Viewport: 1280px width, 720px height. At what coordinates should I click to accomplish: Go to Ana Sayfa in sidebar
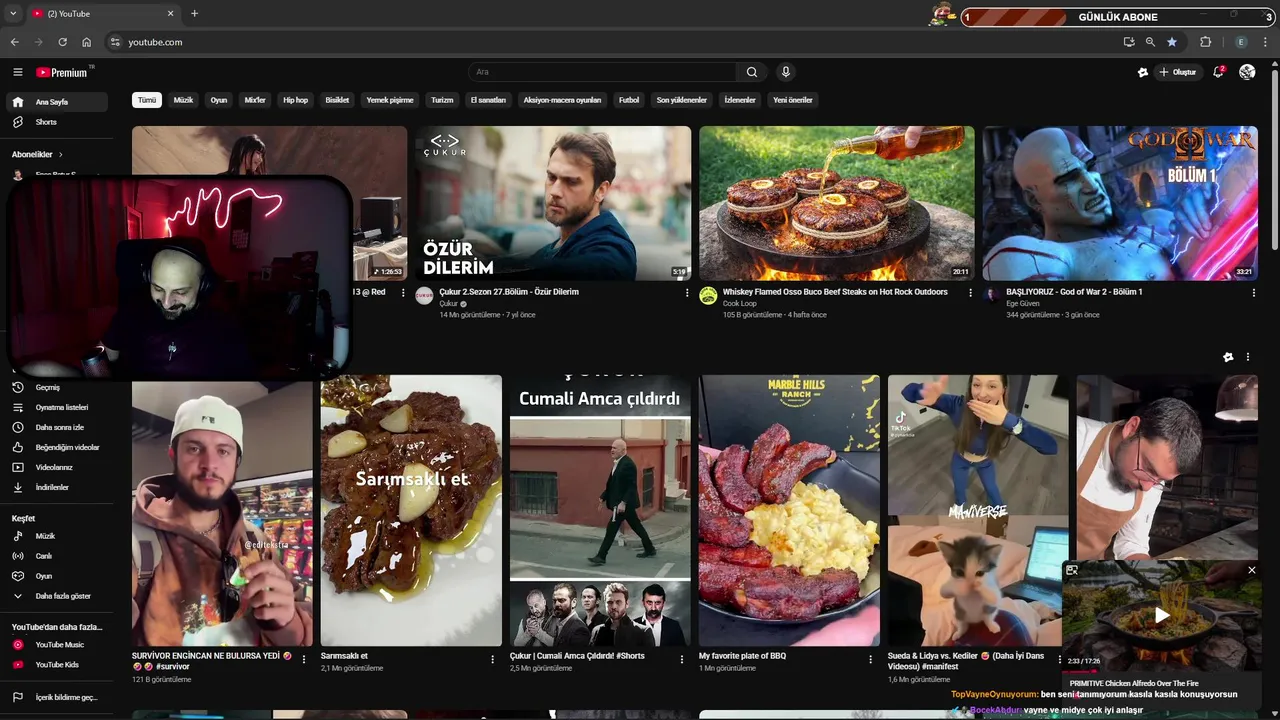tap(57, 102)
